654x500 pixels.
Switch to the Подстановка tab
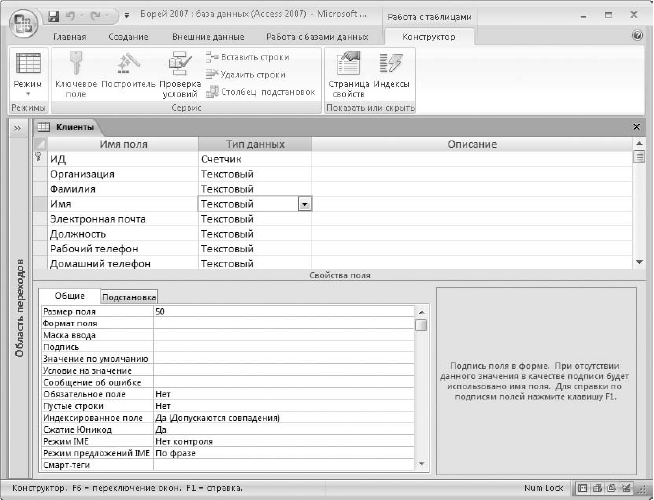pos(129,297)
